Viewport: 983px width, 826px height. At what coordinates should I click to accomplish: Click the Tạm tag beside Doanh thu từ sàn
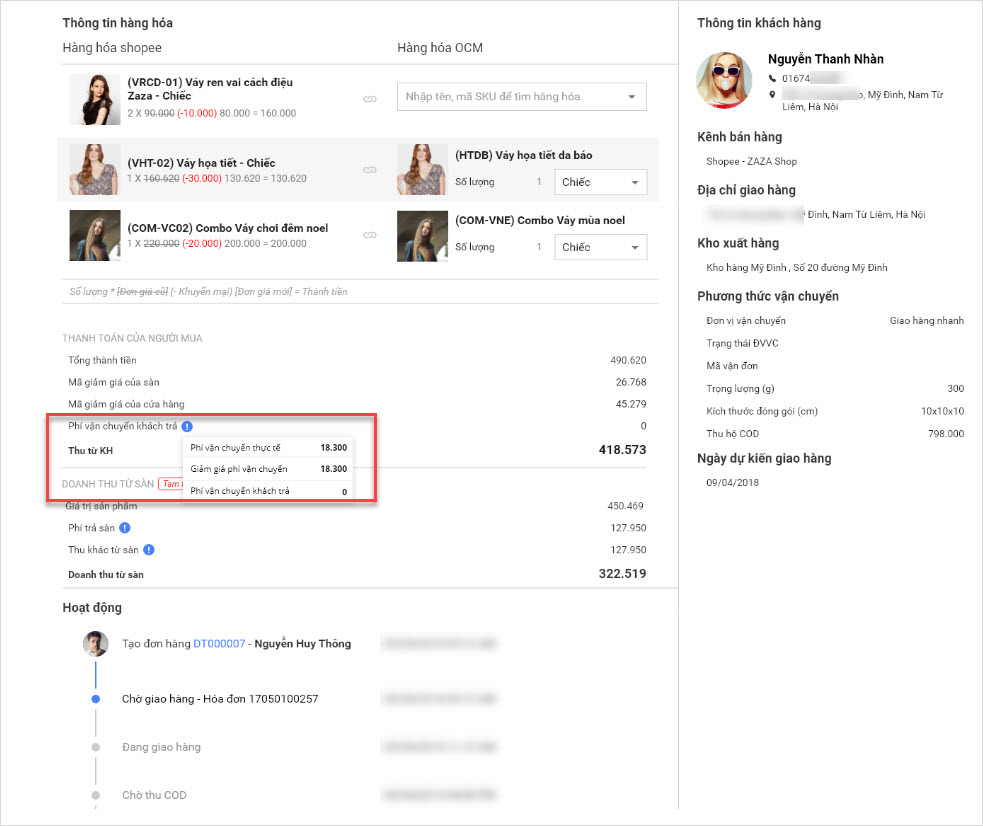tap(171, 484)
